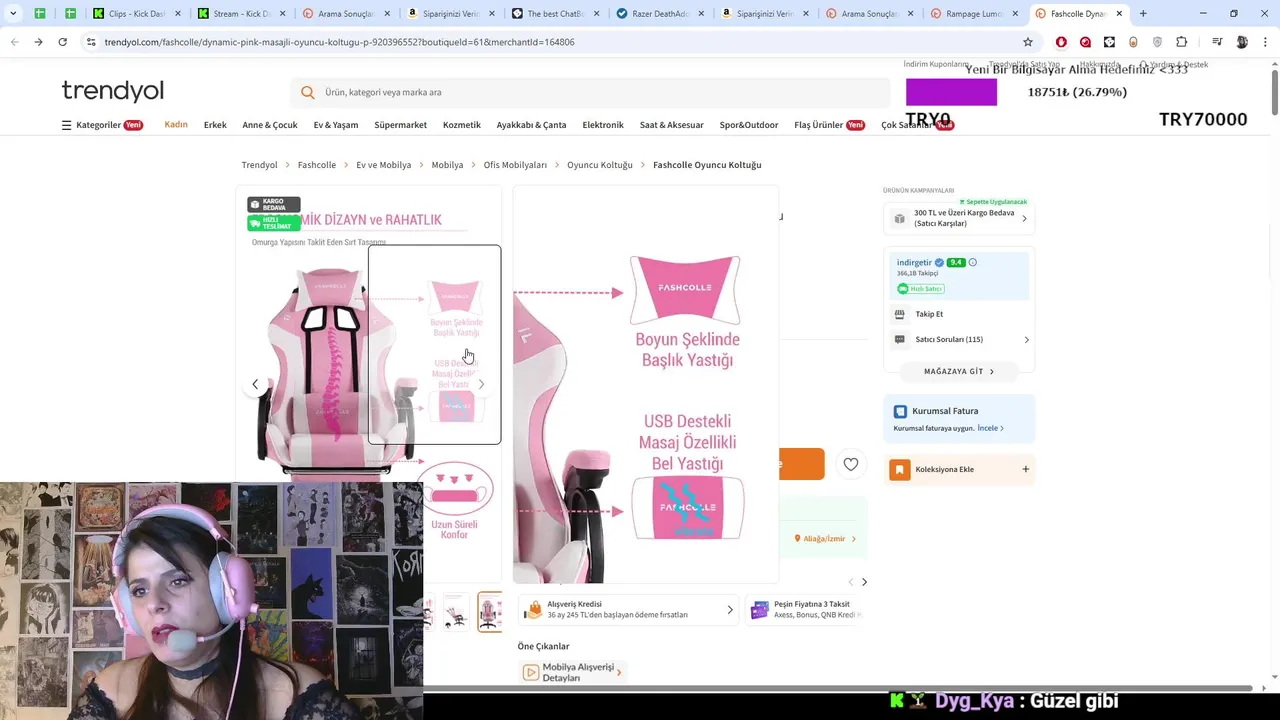Click the MAĞAZAYA GİT button

[959, 371]
